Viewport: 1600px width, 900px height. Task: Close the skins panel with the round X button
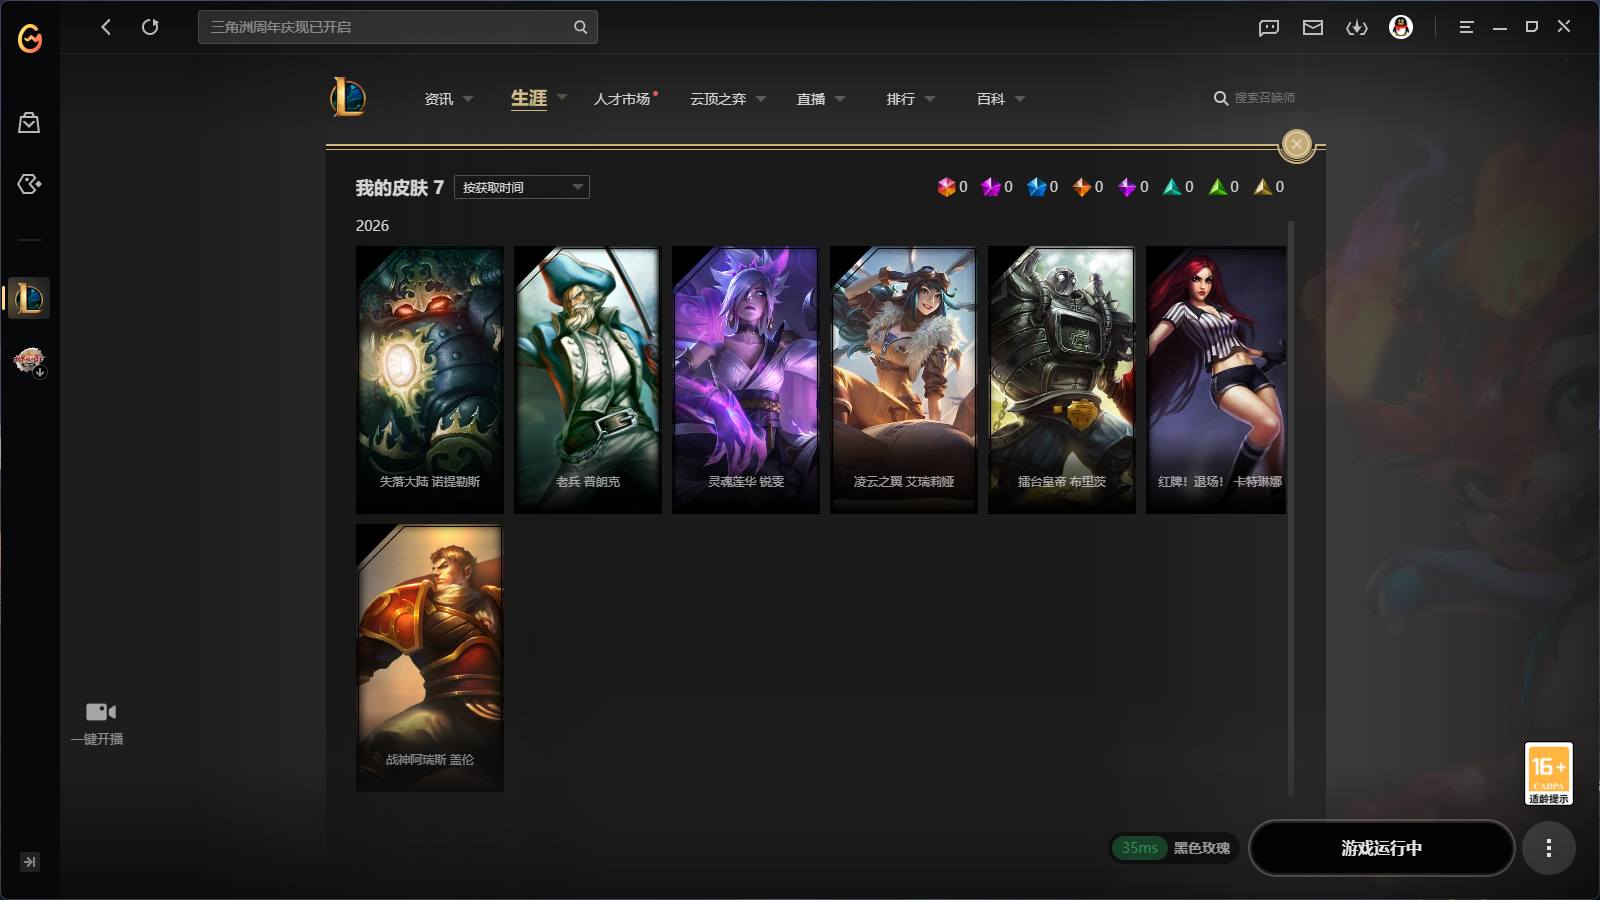(1297, 145)
